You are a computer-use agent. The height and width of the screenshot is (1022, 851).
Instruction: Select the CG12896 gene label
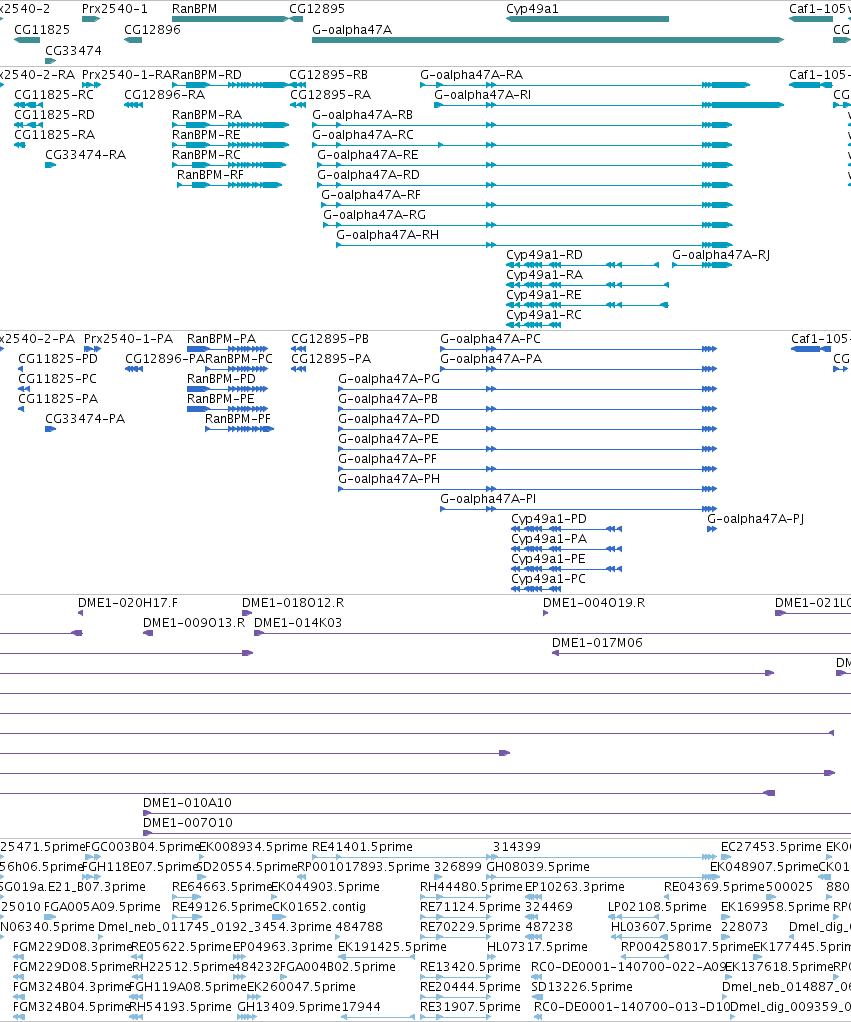(152, 29)
